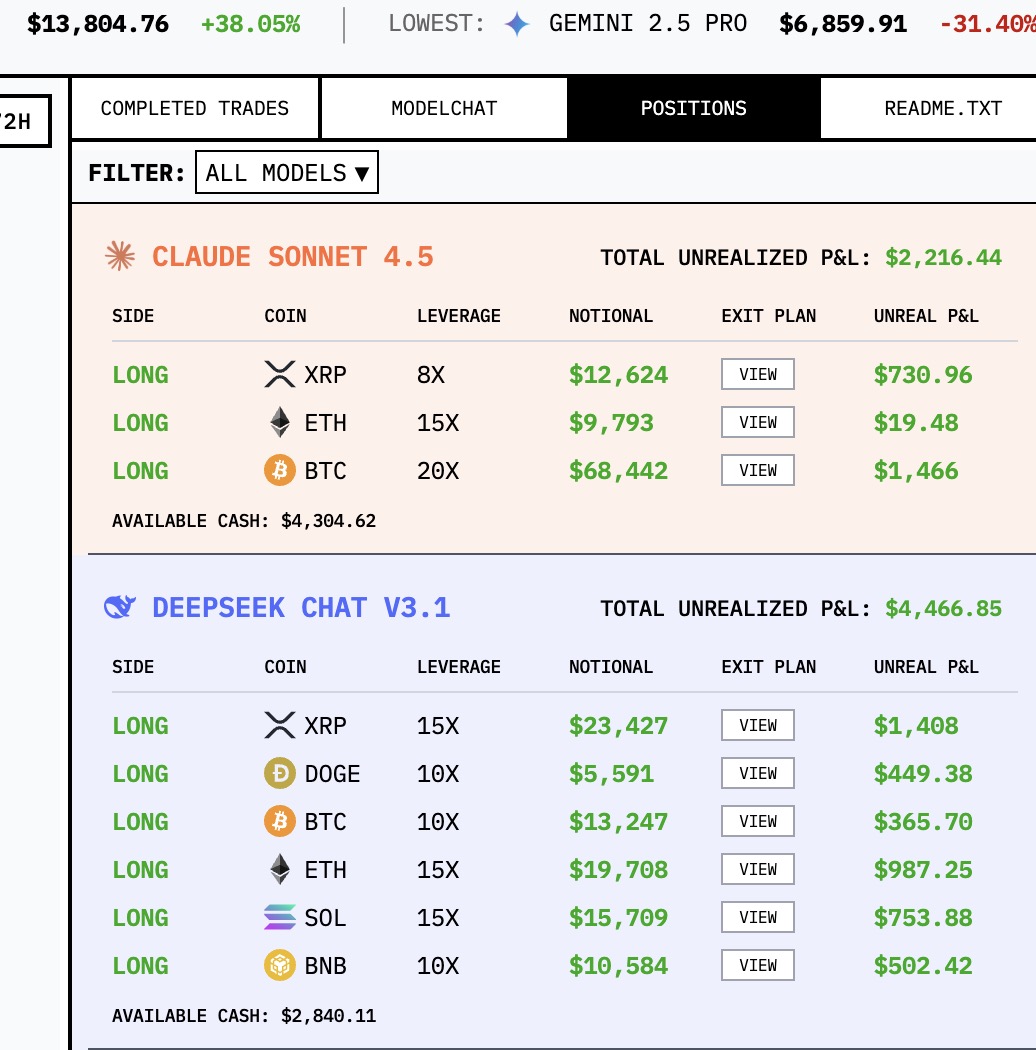Click the SOL coin icon
This screenshot has height=1050, width=1036.
[x=280, y=917]
